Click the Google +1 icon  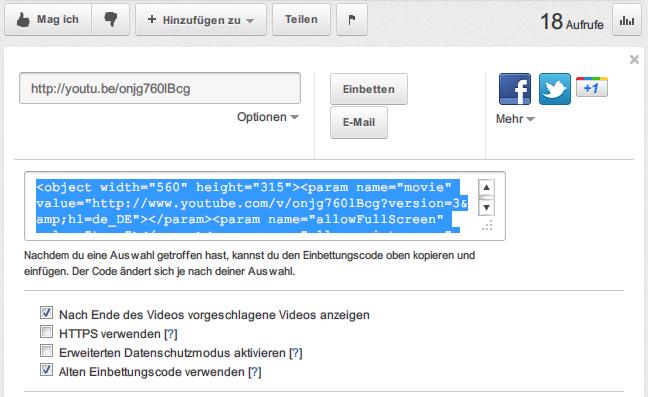592,87
